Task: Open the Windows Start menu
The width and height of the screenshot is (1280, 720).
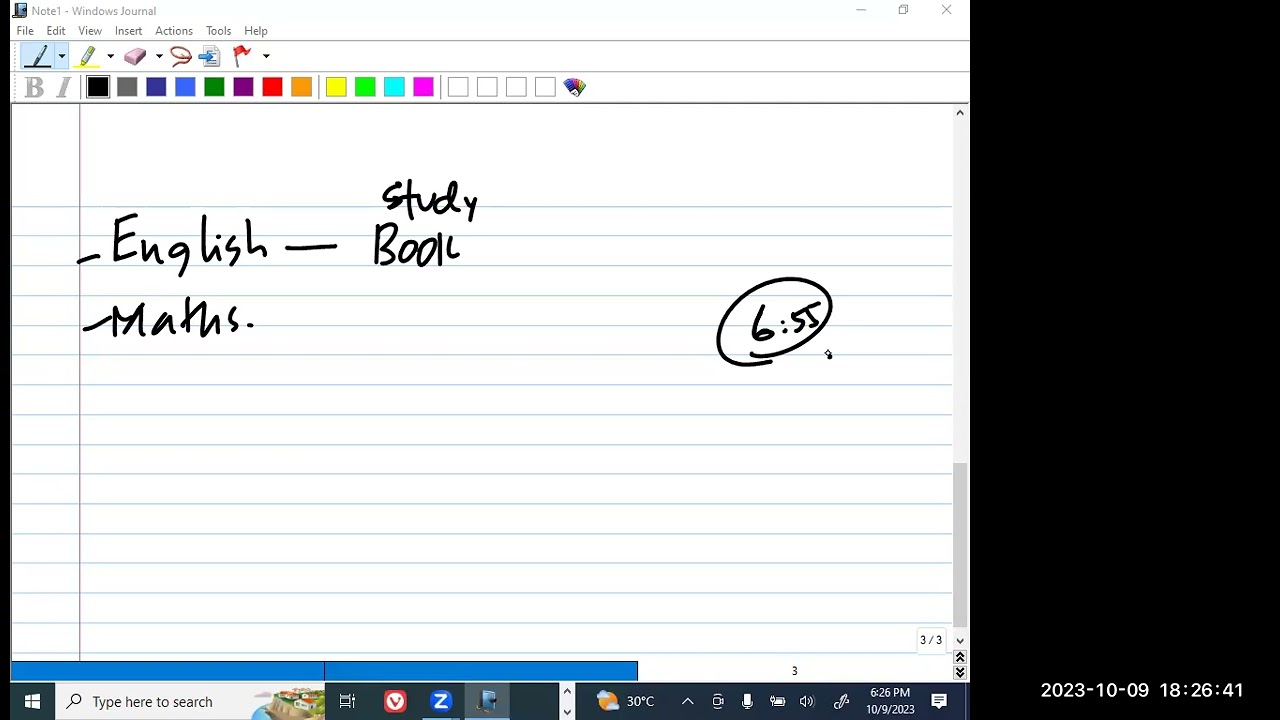Action: (31, 702)
